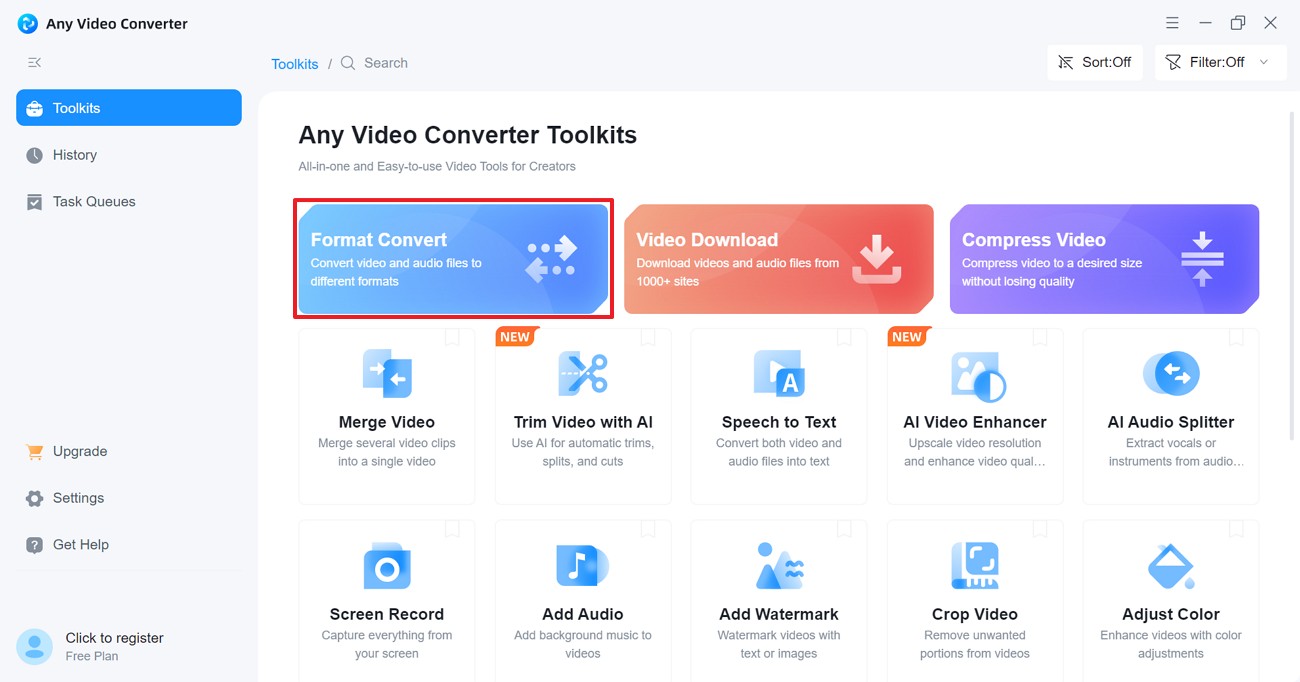Click the Upgrade option in sidebar
Viewport: 1300px width, 682px height.
(79, 451)
